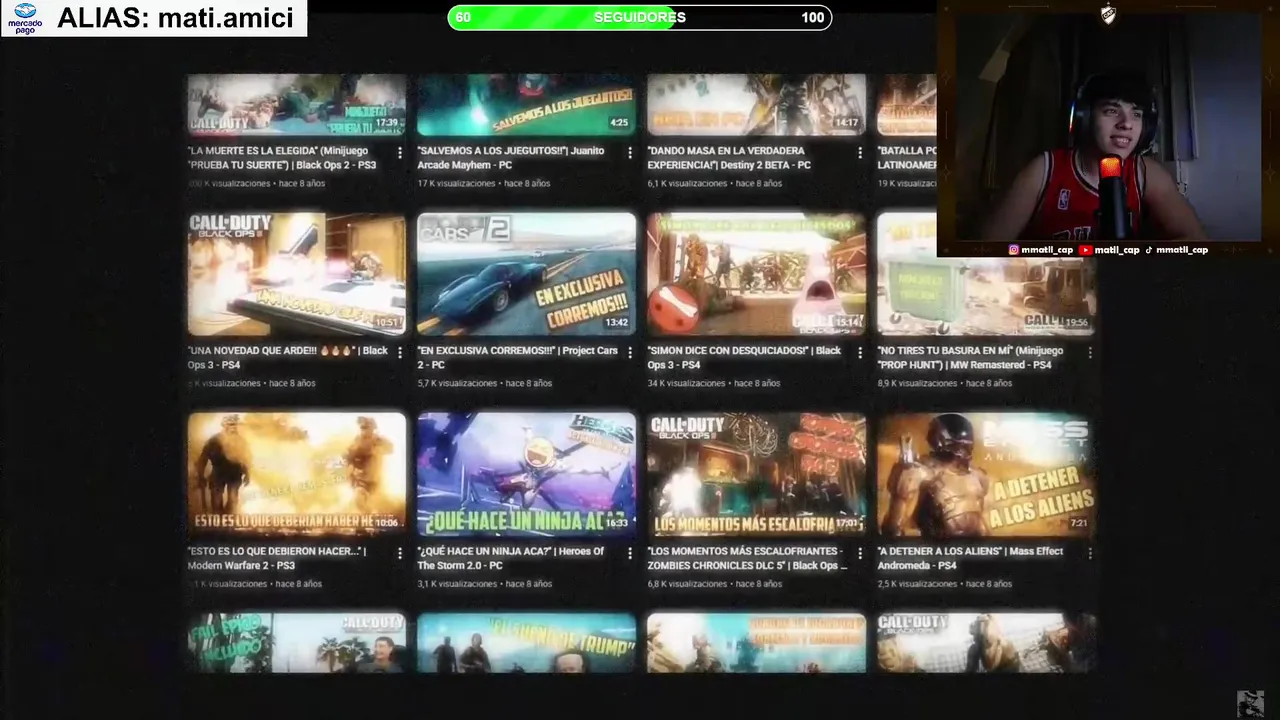Click title "¿QUÉ HACE UN NINJA ACA?"
The width and height of the screenshot is (1280, 720).
511,558
